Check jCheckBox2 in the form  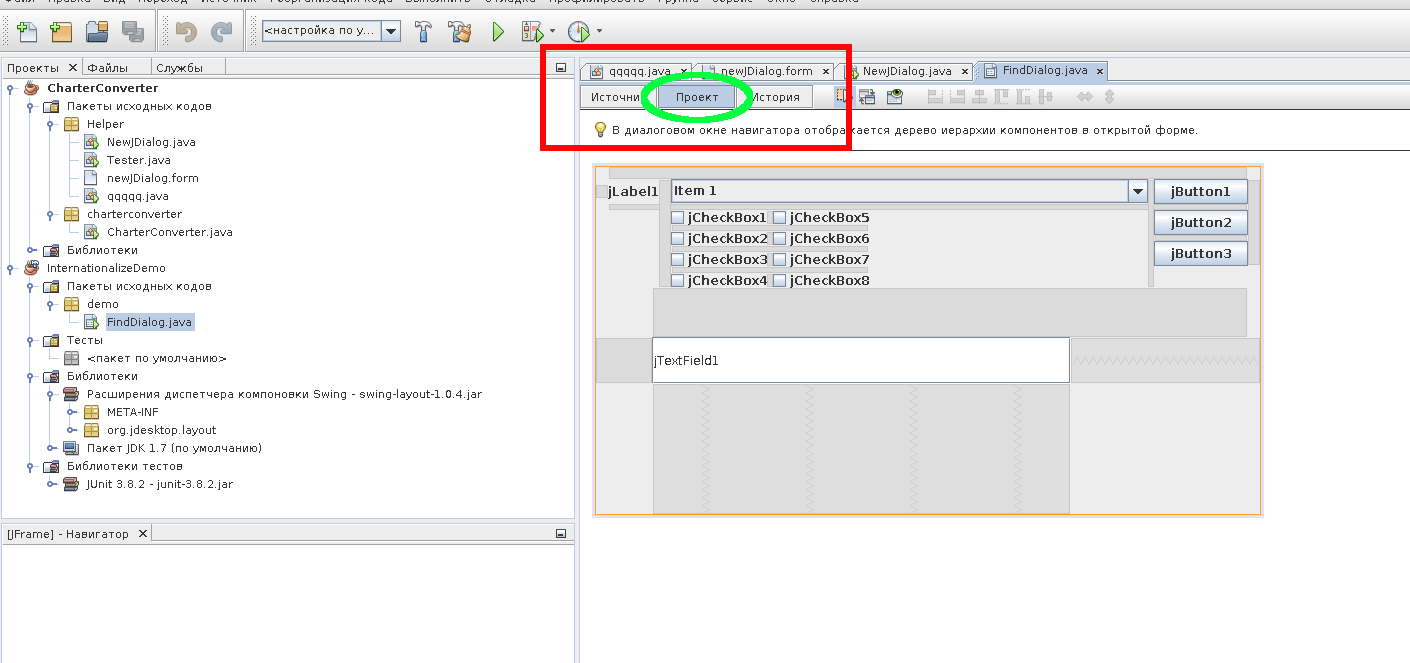coord(677,239)
